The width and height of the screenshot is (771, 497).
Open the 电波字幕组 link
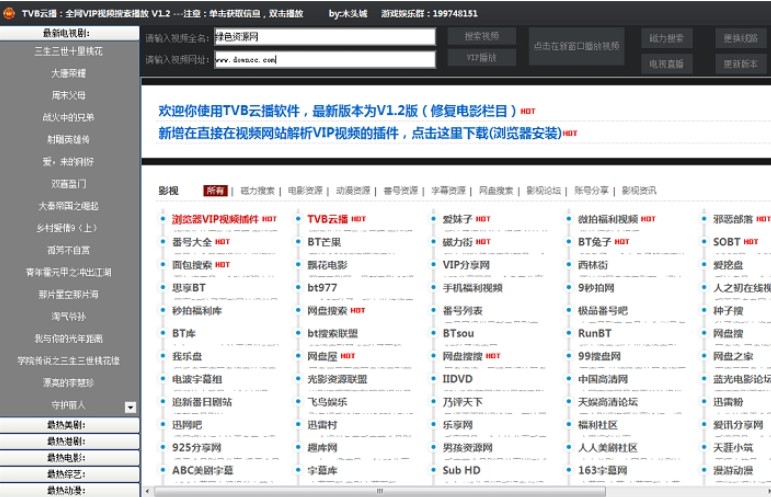(197, 379)
